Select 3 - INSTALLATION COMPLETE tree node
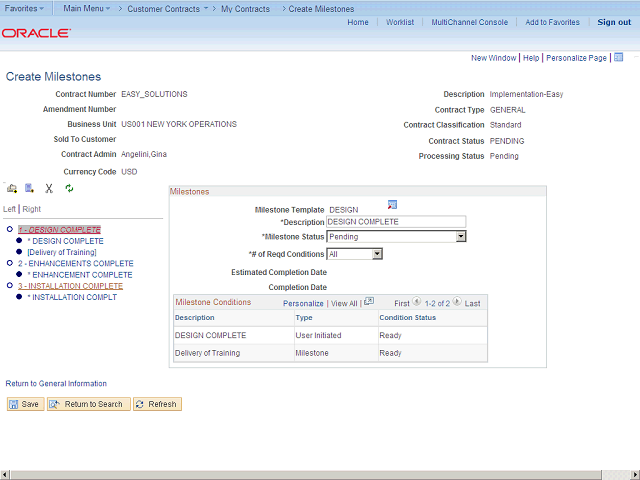The image size is (640, 480). point(70,286)
